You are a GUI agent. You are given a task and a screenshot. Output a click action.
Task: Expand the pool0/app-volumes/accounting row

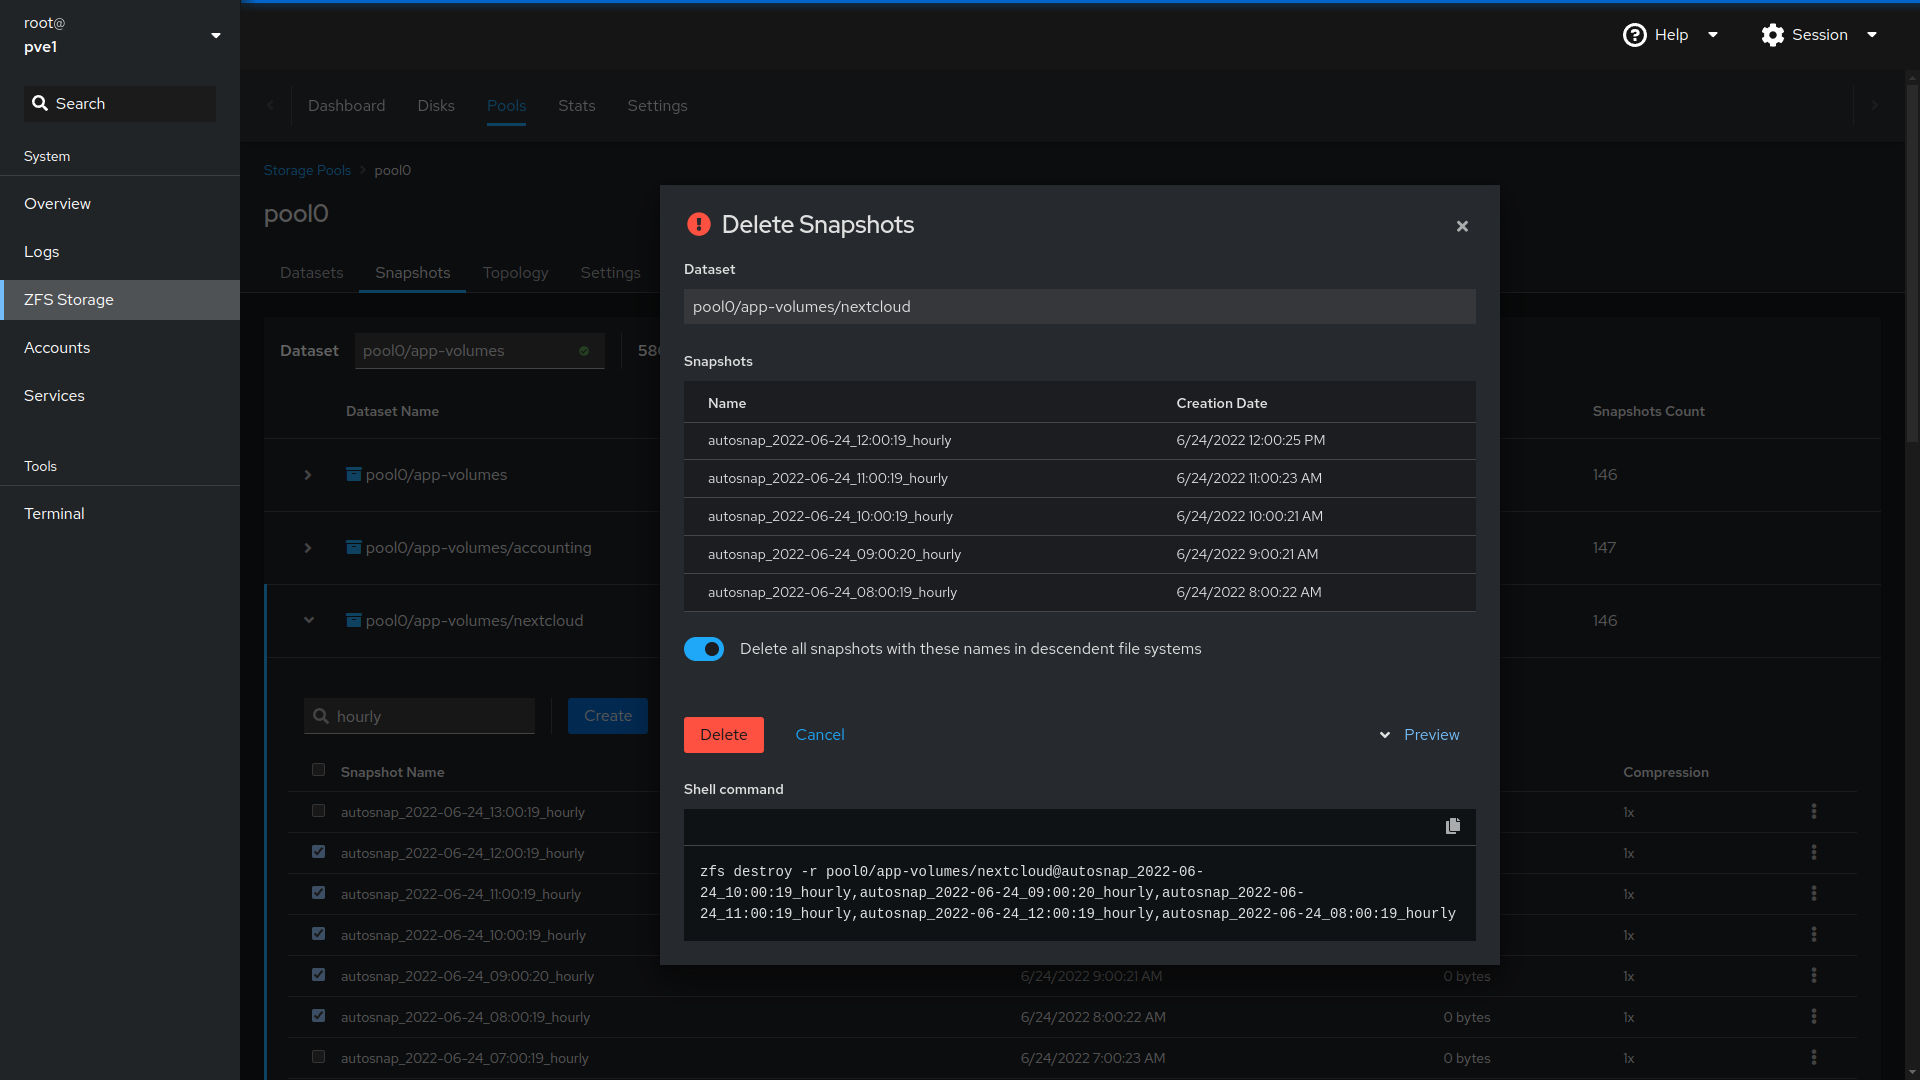tap(308, 548)
